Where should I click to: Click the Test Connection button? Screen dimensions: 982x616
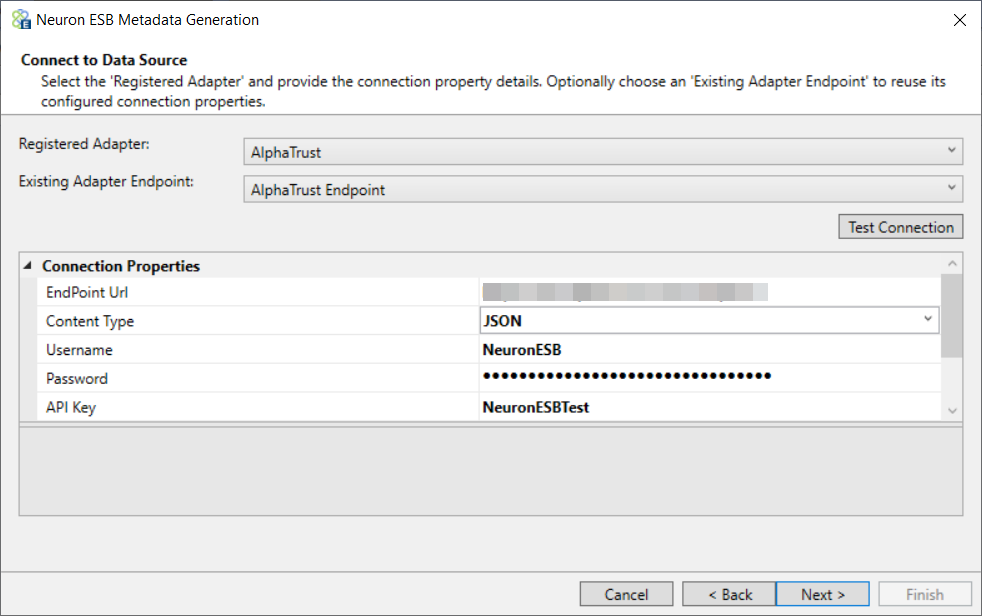(901, 227)
